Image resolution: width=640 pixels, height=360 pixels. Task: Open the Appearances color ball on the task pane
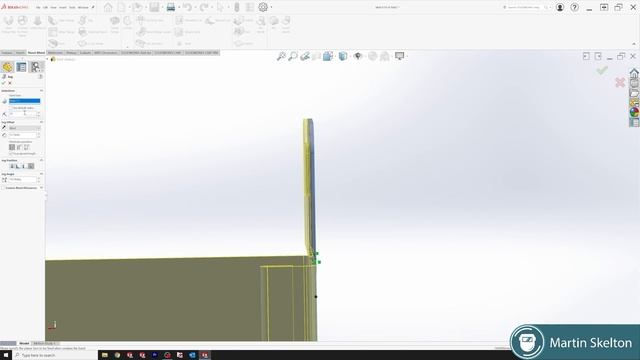point(634,112)
